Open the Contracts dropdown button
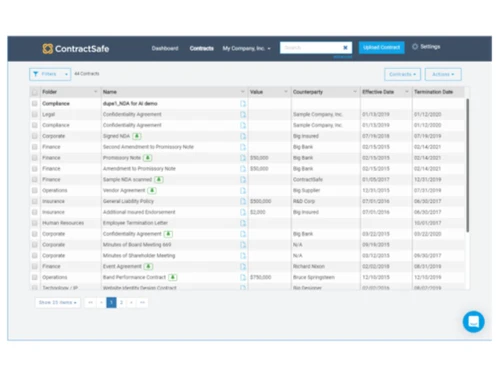Screen dimensions: 500x375 click(402, 74)
